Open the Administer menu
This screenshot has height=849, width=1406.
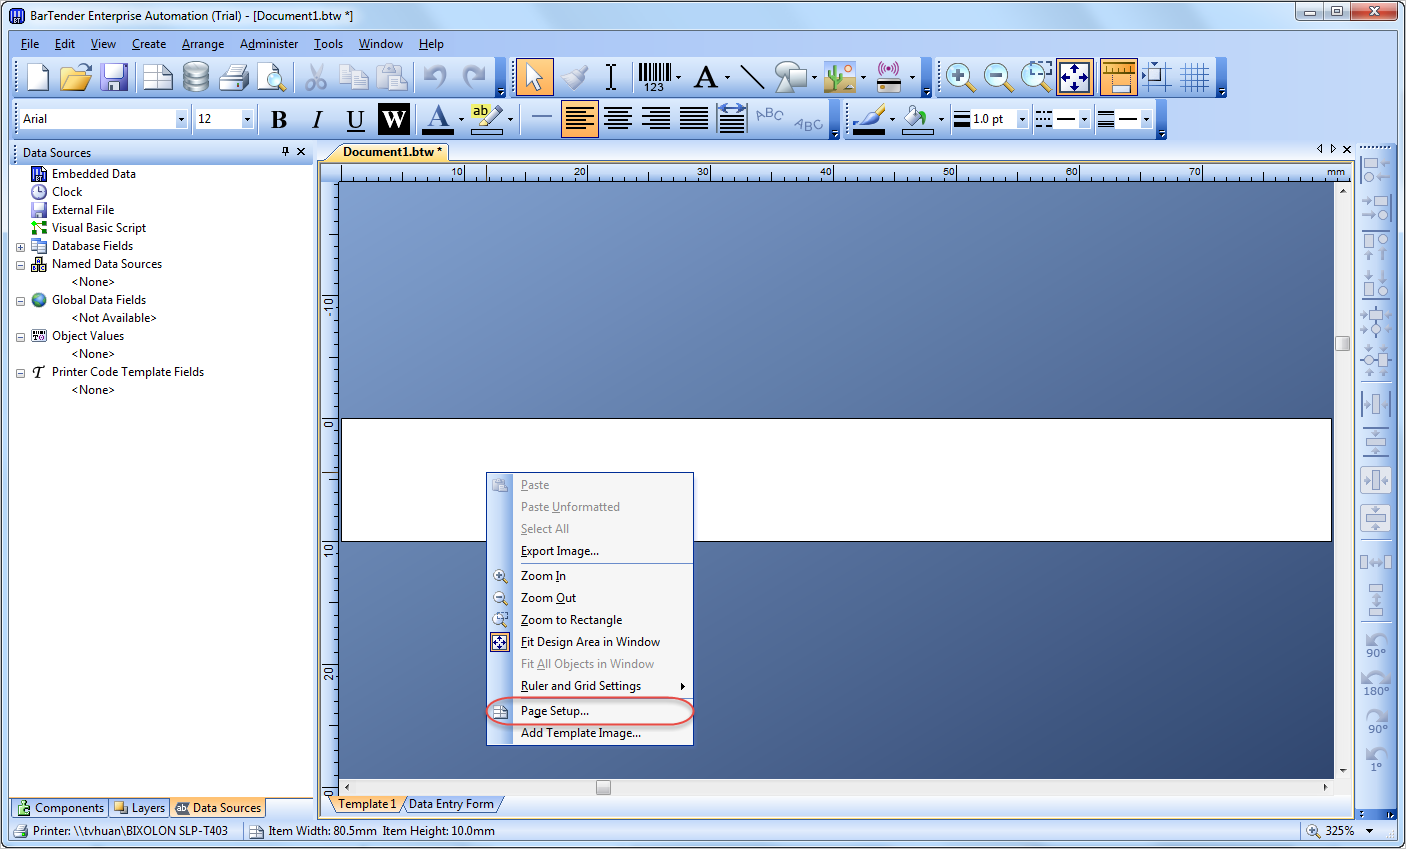click(269, 44)
